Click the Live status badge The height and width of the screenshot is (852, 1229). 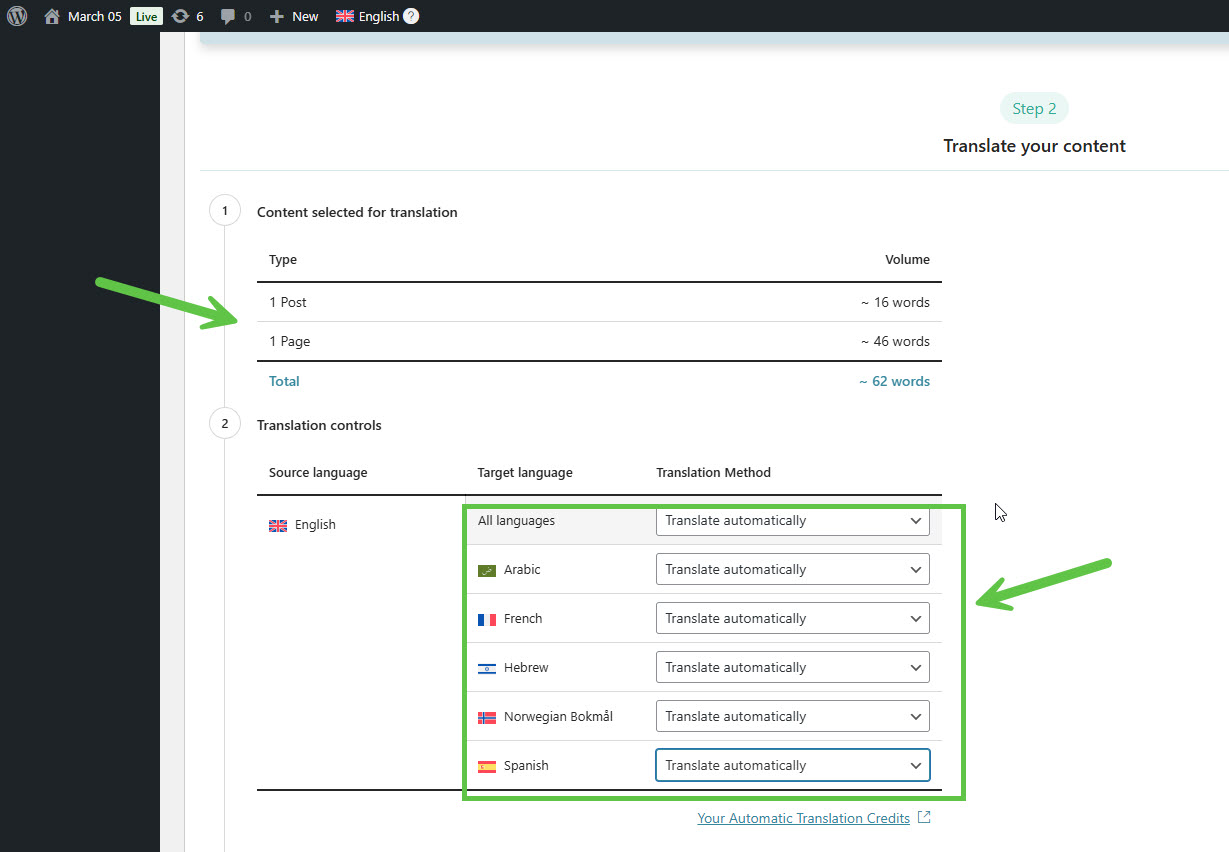coord(146,16)
